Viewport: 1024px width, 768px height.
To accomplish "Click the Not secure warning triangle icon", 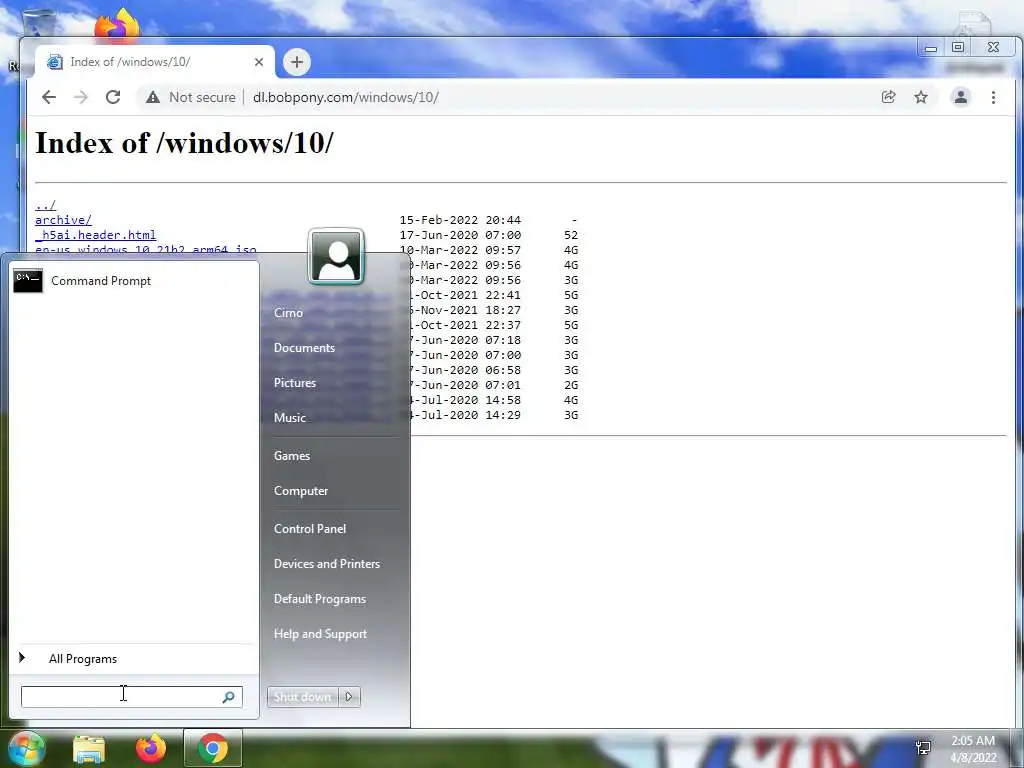I will coord(153,97).
